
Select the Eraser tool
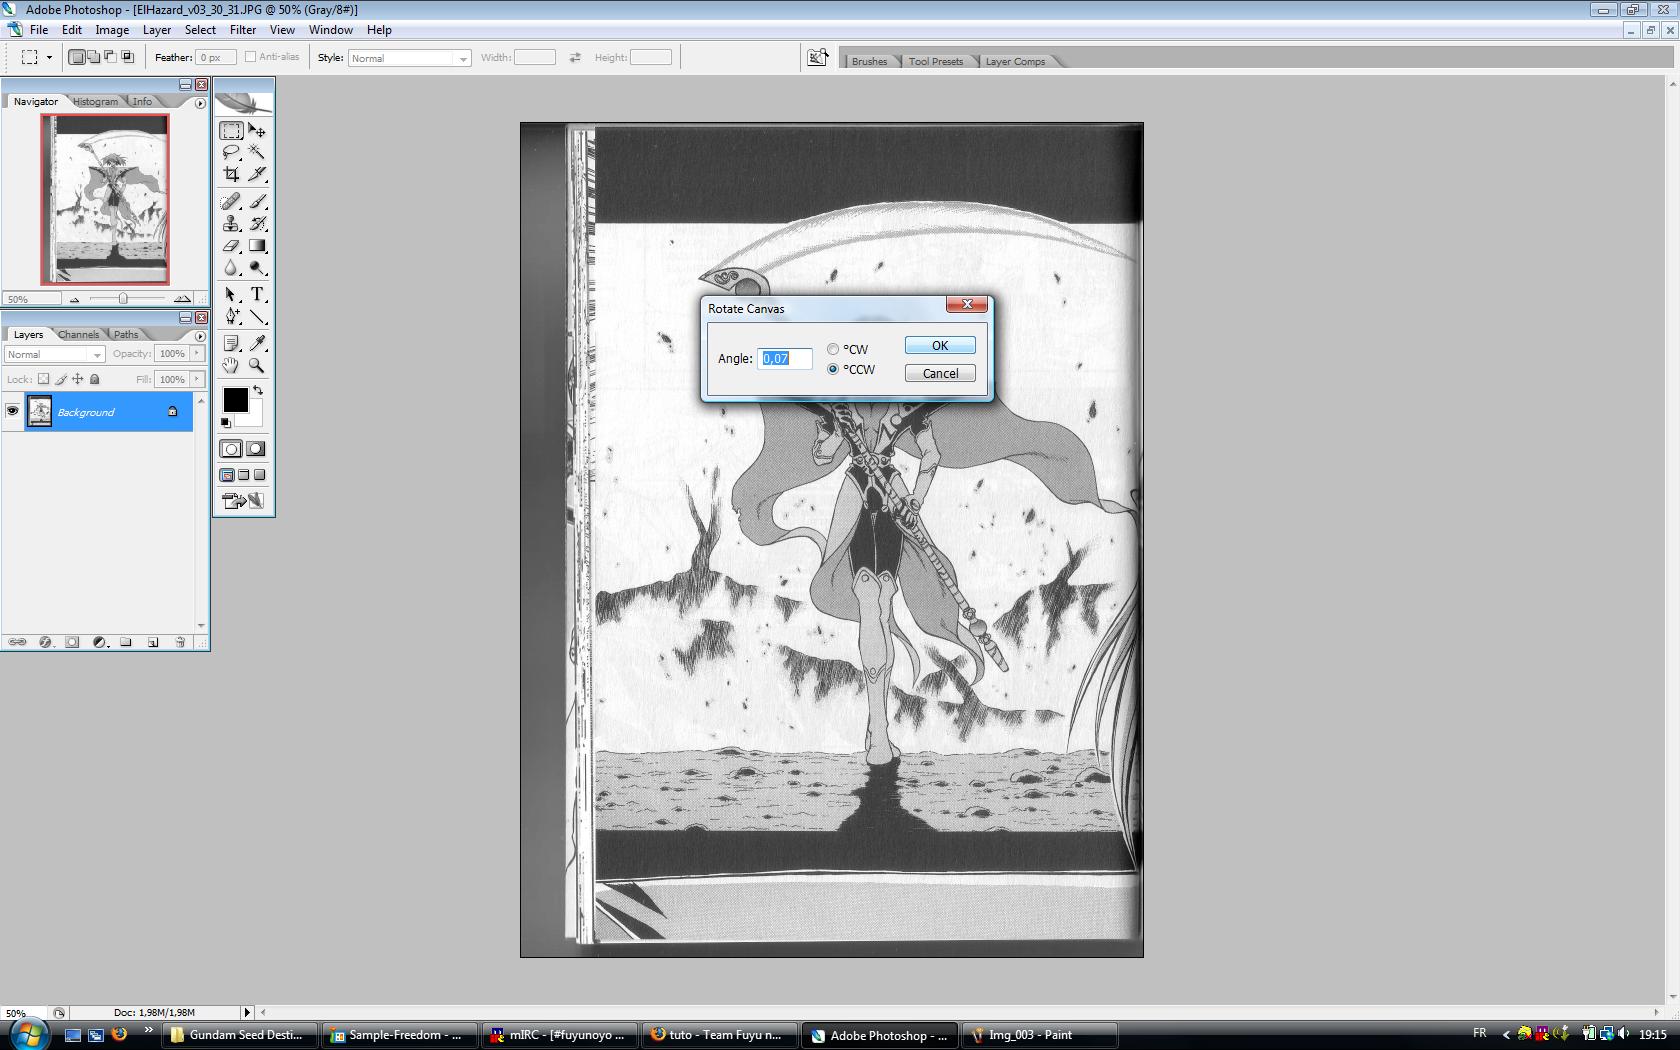point(231,246)
